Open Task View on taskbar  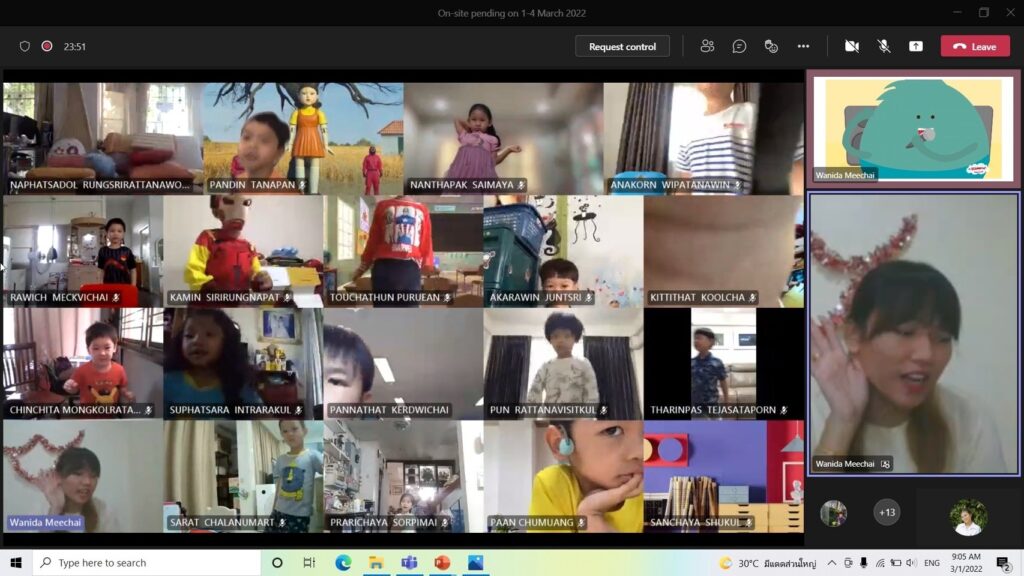point(309,563)
